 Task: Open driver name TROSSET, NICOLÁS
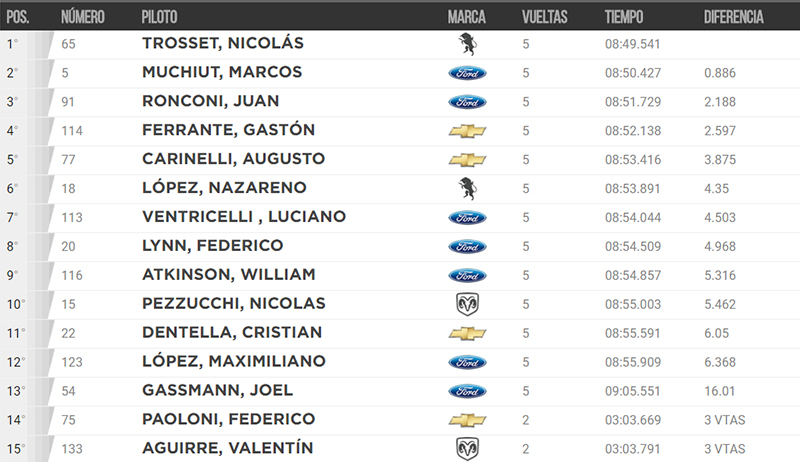tap(222, 43)
